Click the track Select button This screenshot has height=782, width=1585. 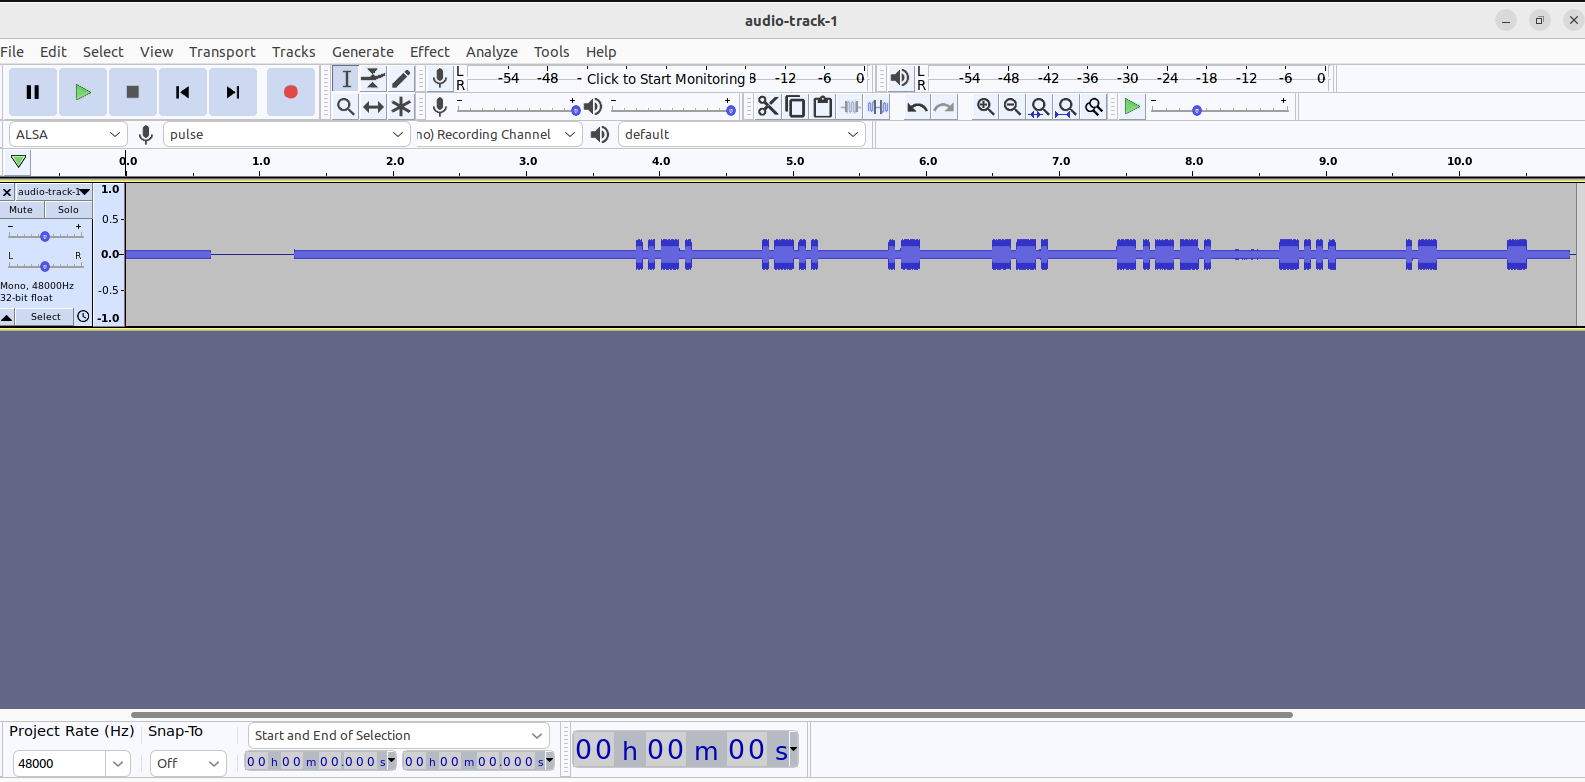point(45,317)
